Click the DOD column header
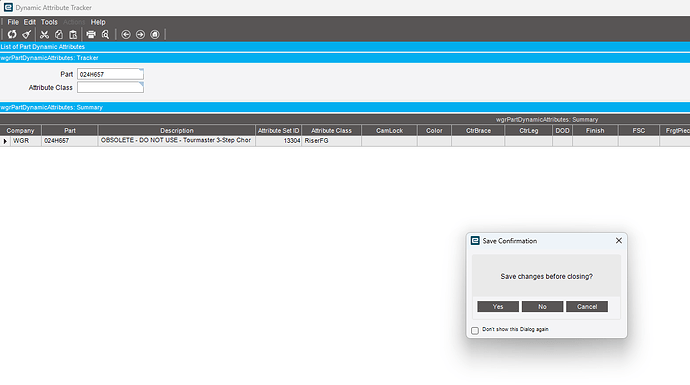Viewport: 690px width, 385px height. (x=562, y=130)
